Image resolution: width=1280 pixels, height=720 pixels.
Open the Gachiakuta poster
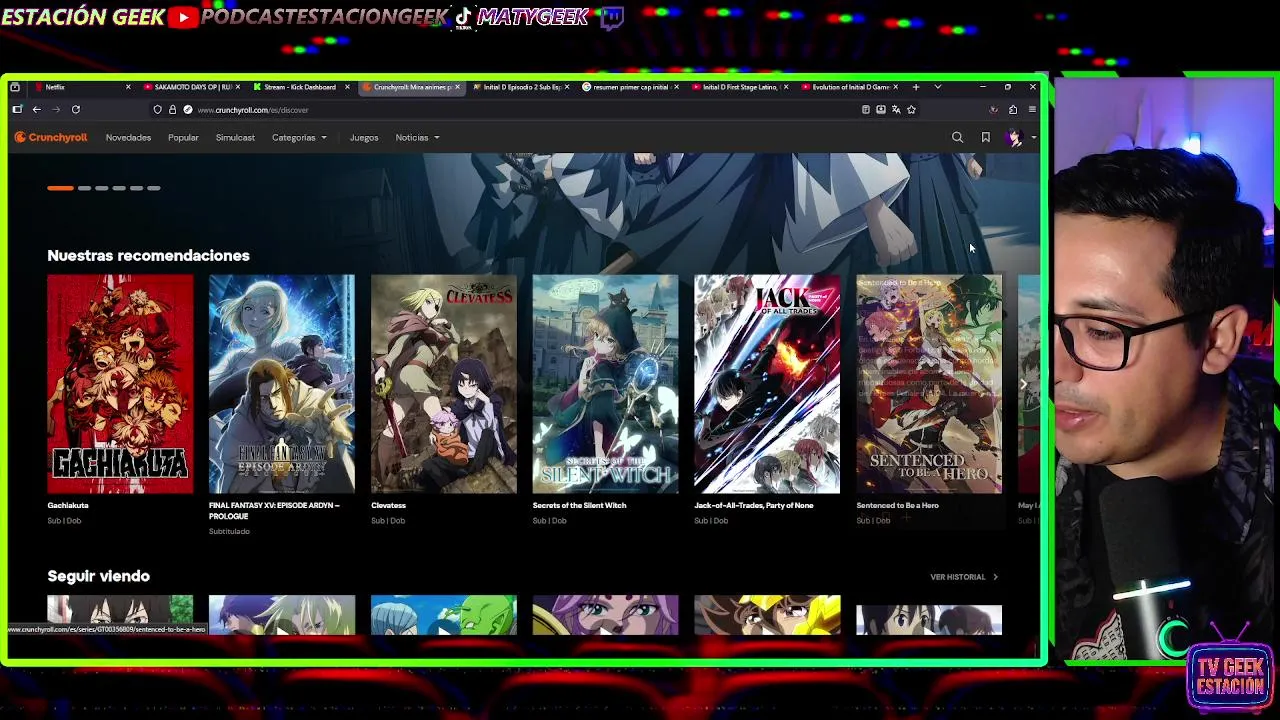tap(120, 384)
